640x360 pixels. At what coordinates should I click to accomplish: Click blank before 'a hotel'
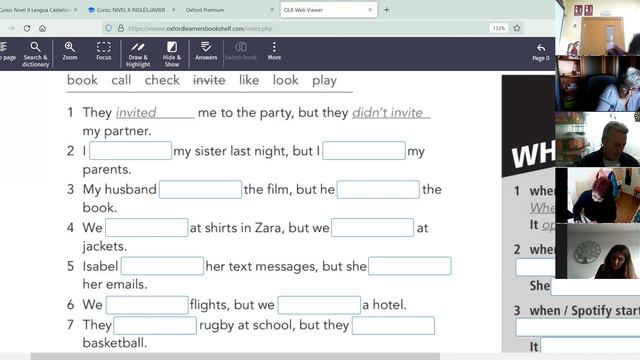(319, 305)
